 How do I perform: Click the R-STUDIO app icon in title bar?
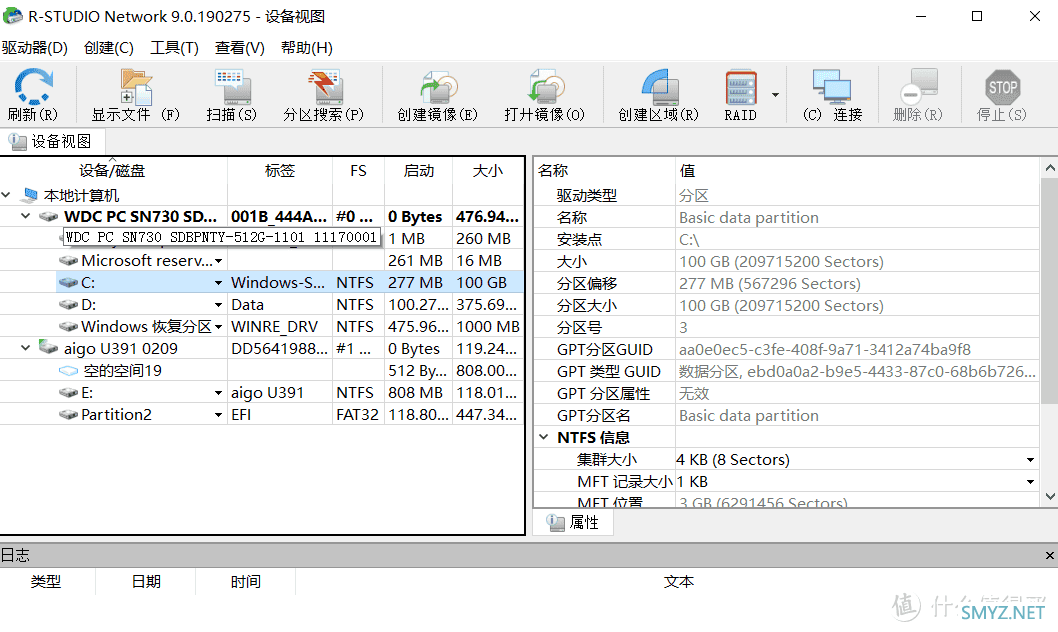[x=12, y=16]
